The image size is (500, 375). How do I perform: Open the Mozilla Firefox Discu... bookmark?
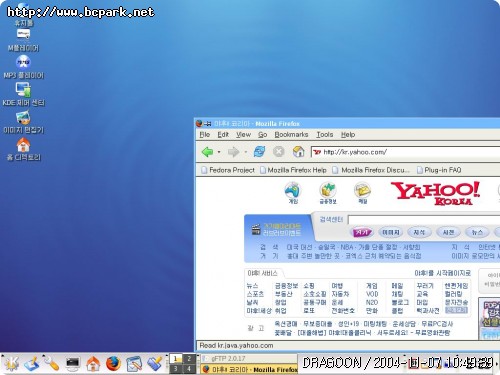[x=371, y=170]
